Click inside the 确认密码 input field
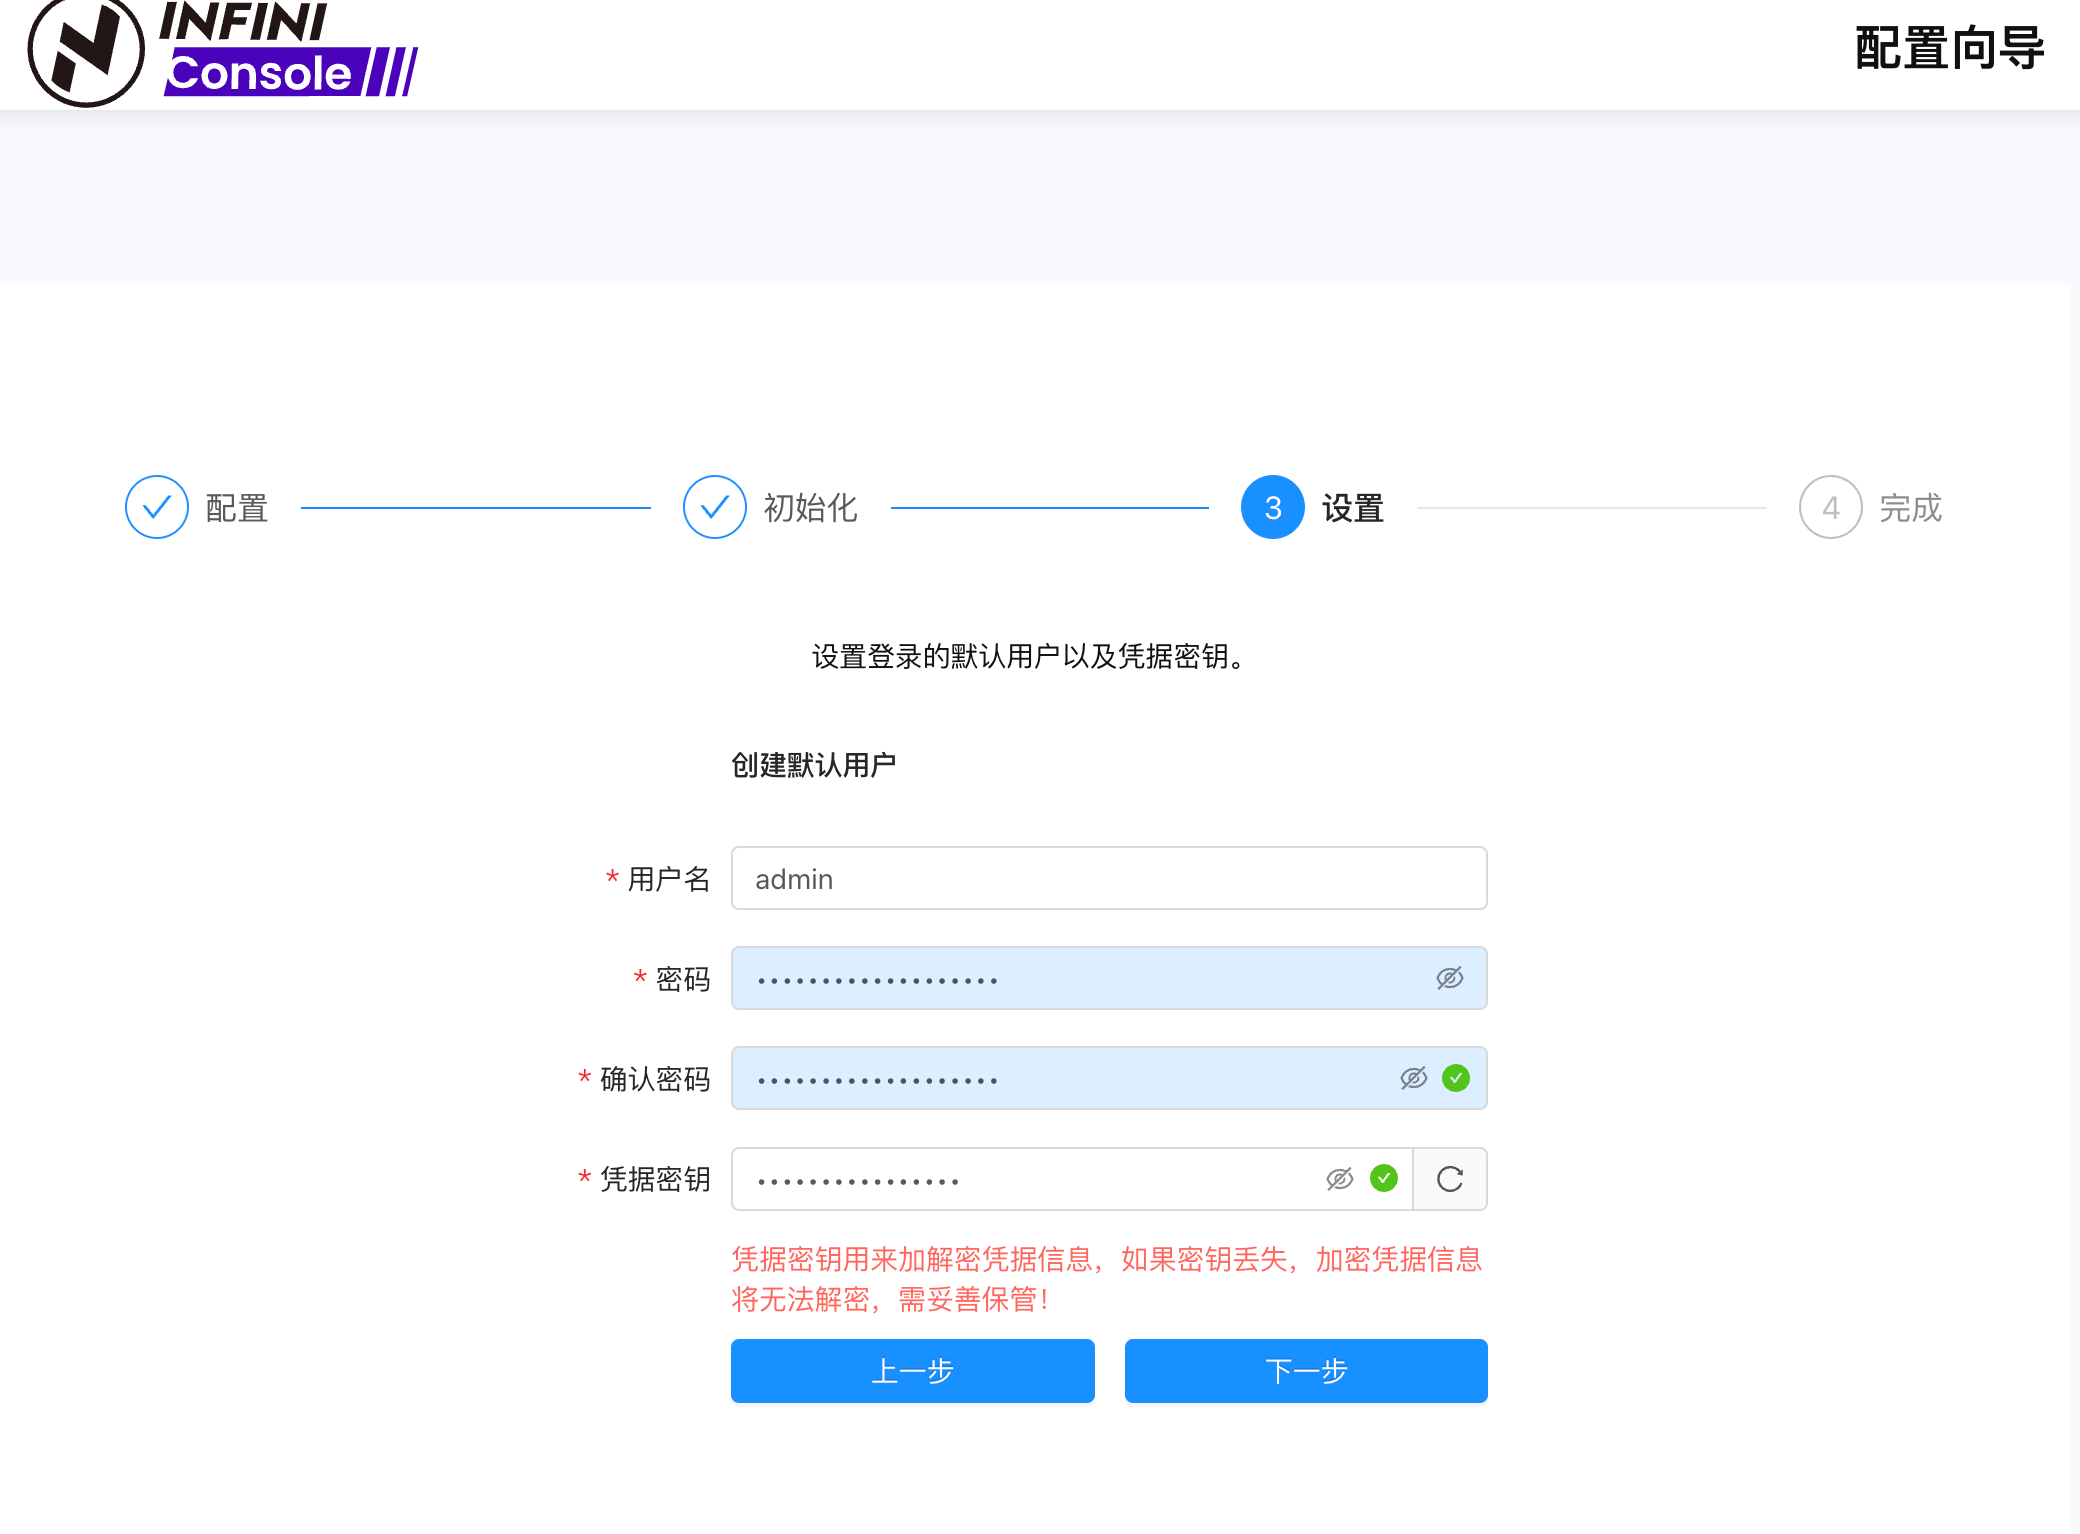The height and width of the screenshot is (1534, 2080). [1060, 1078]
